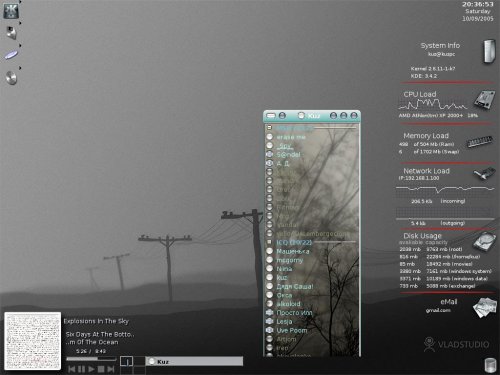Pause the playing track
Image resolution: width=500 pixels, height=375 pixels.
click(82, 369)
